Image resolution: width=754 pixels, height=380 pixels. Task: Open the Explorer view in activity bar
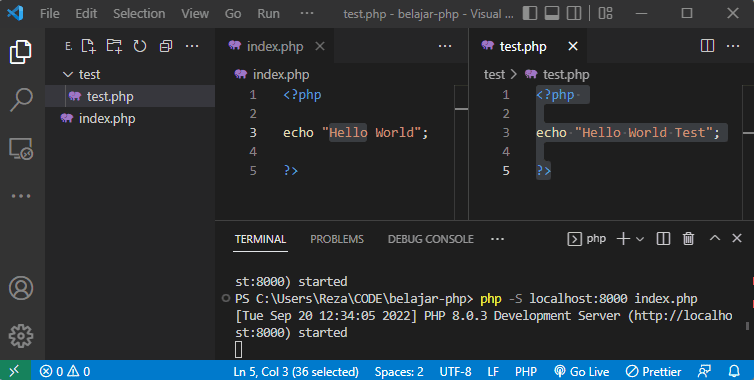pyautogui.click(x=21, y=51)
